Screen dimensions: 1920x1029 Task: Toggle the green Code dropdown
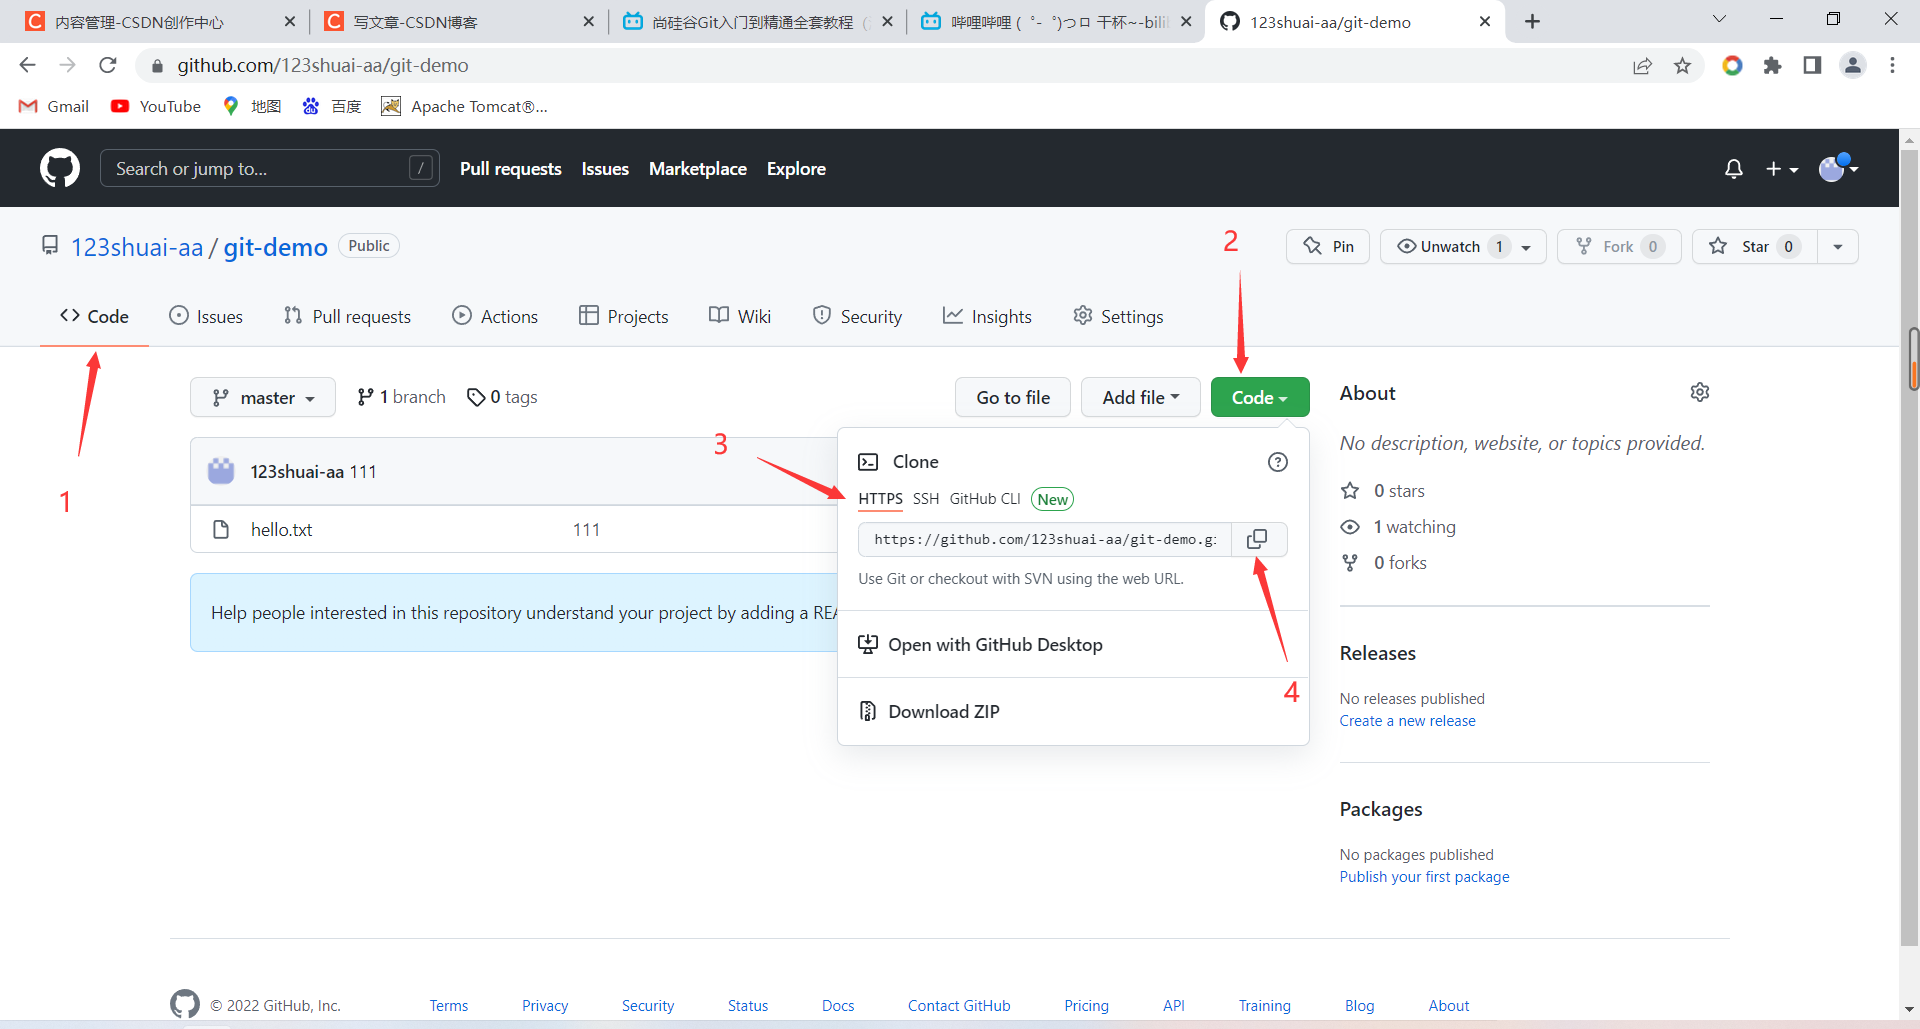pyautogui.click(x=1260, y=397)
